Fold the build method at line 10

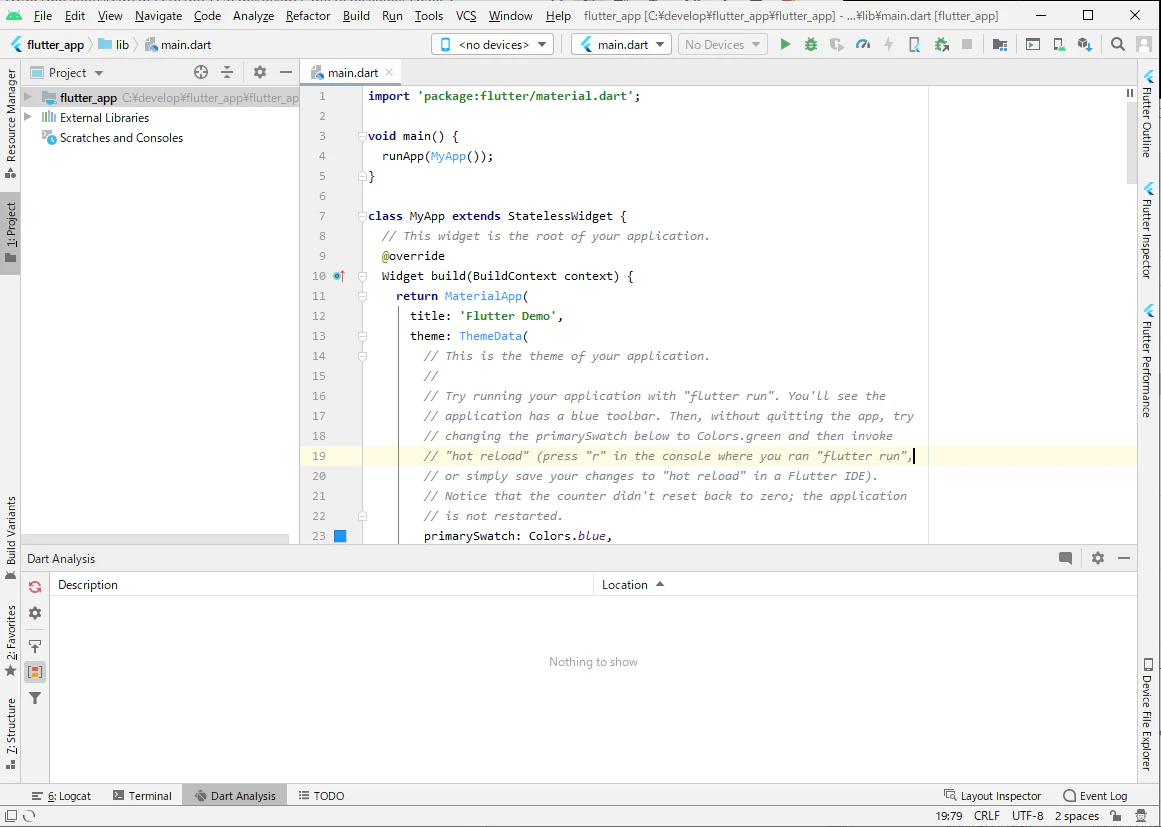(362, 276)
